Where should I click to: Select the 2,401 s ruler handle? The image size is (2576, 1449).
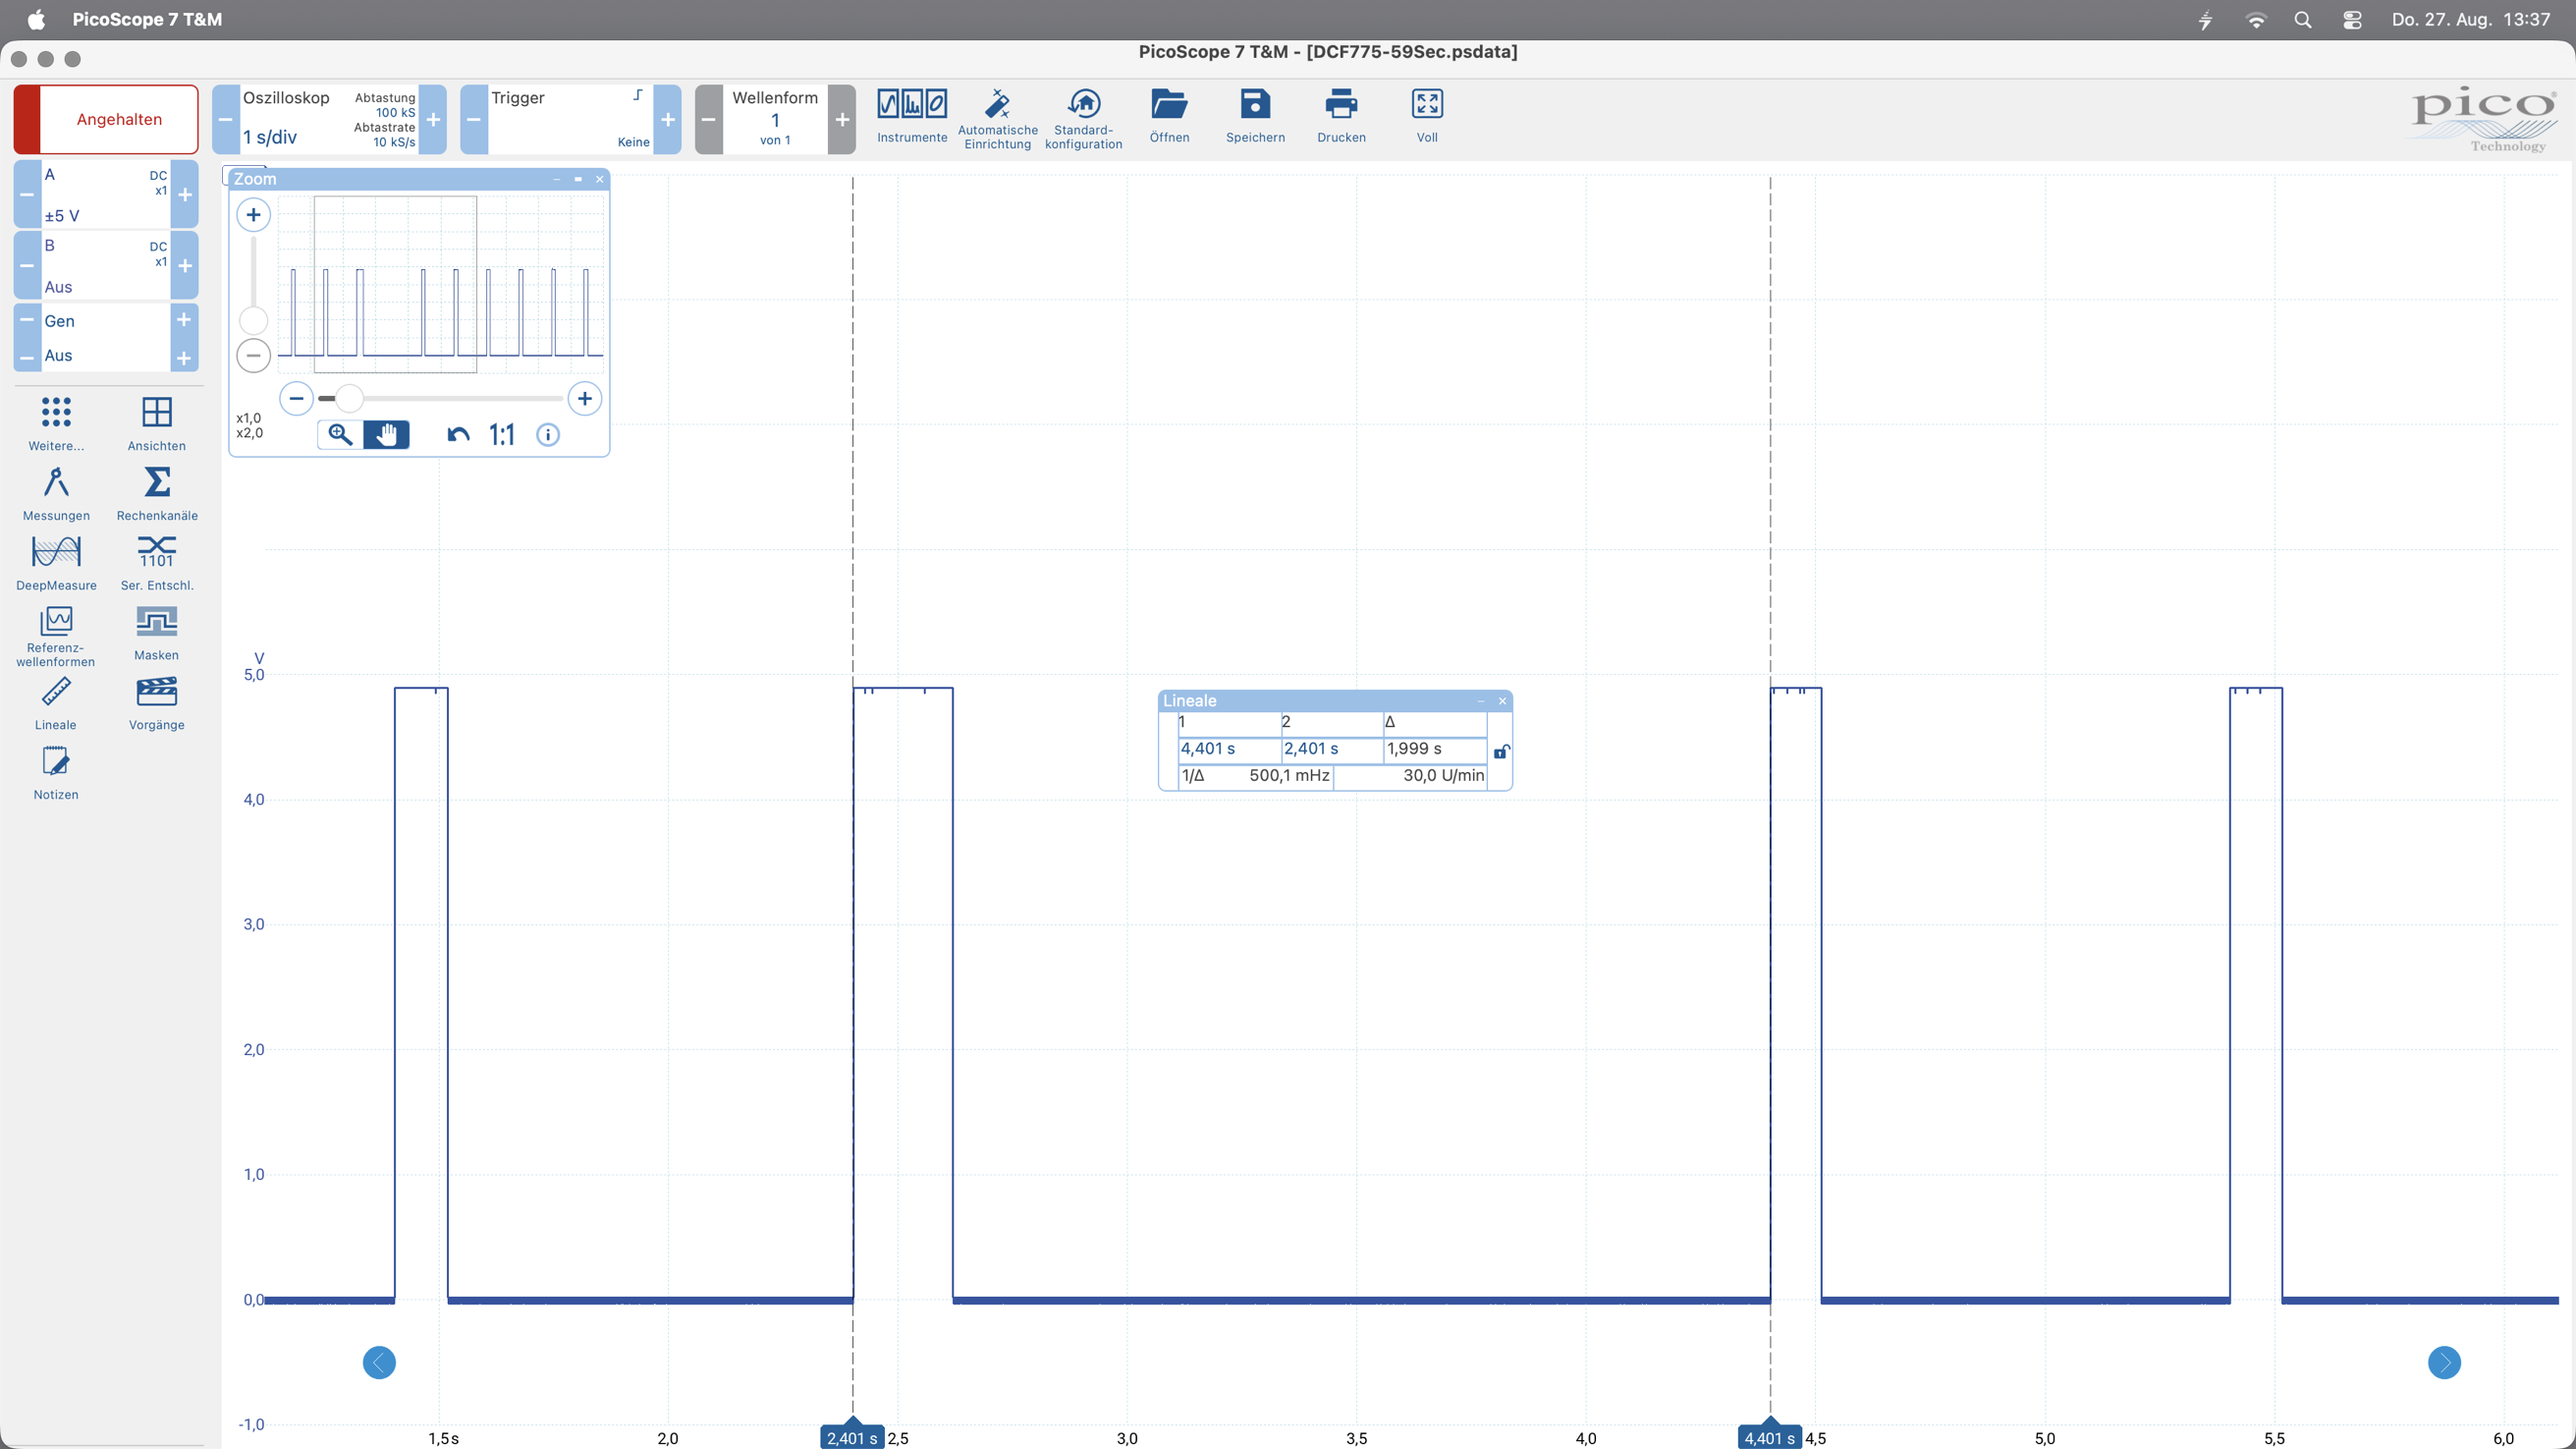(x=852, y=1437)
